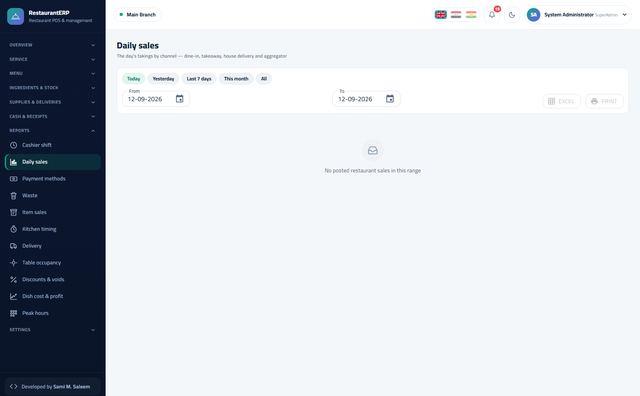
Task: Click Developed by Sami M. Saleem link
Action: pyautogui.click(x=53, y=387)
